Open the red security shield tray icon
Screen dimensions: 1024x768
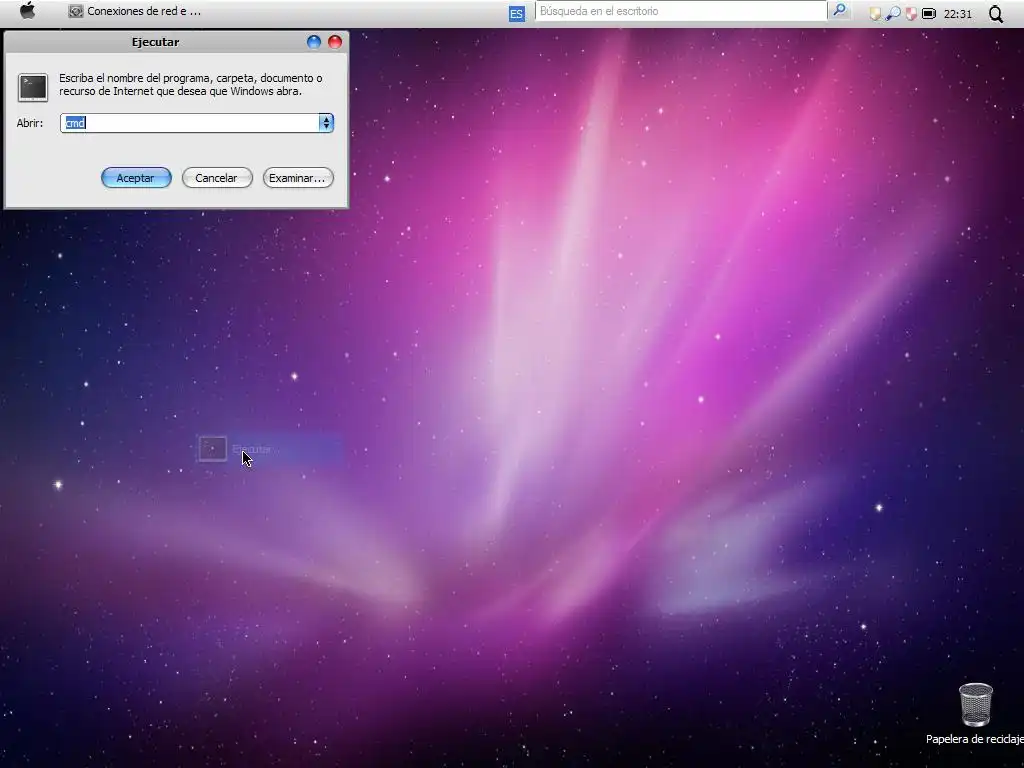tap(911, 14)
